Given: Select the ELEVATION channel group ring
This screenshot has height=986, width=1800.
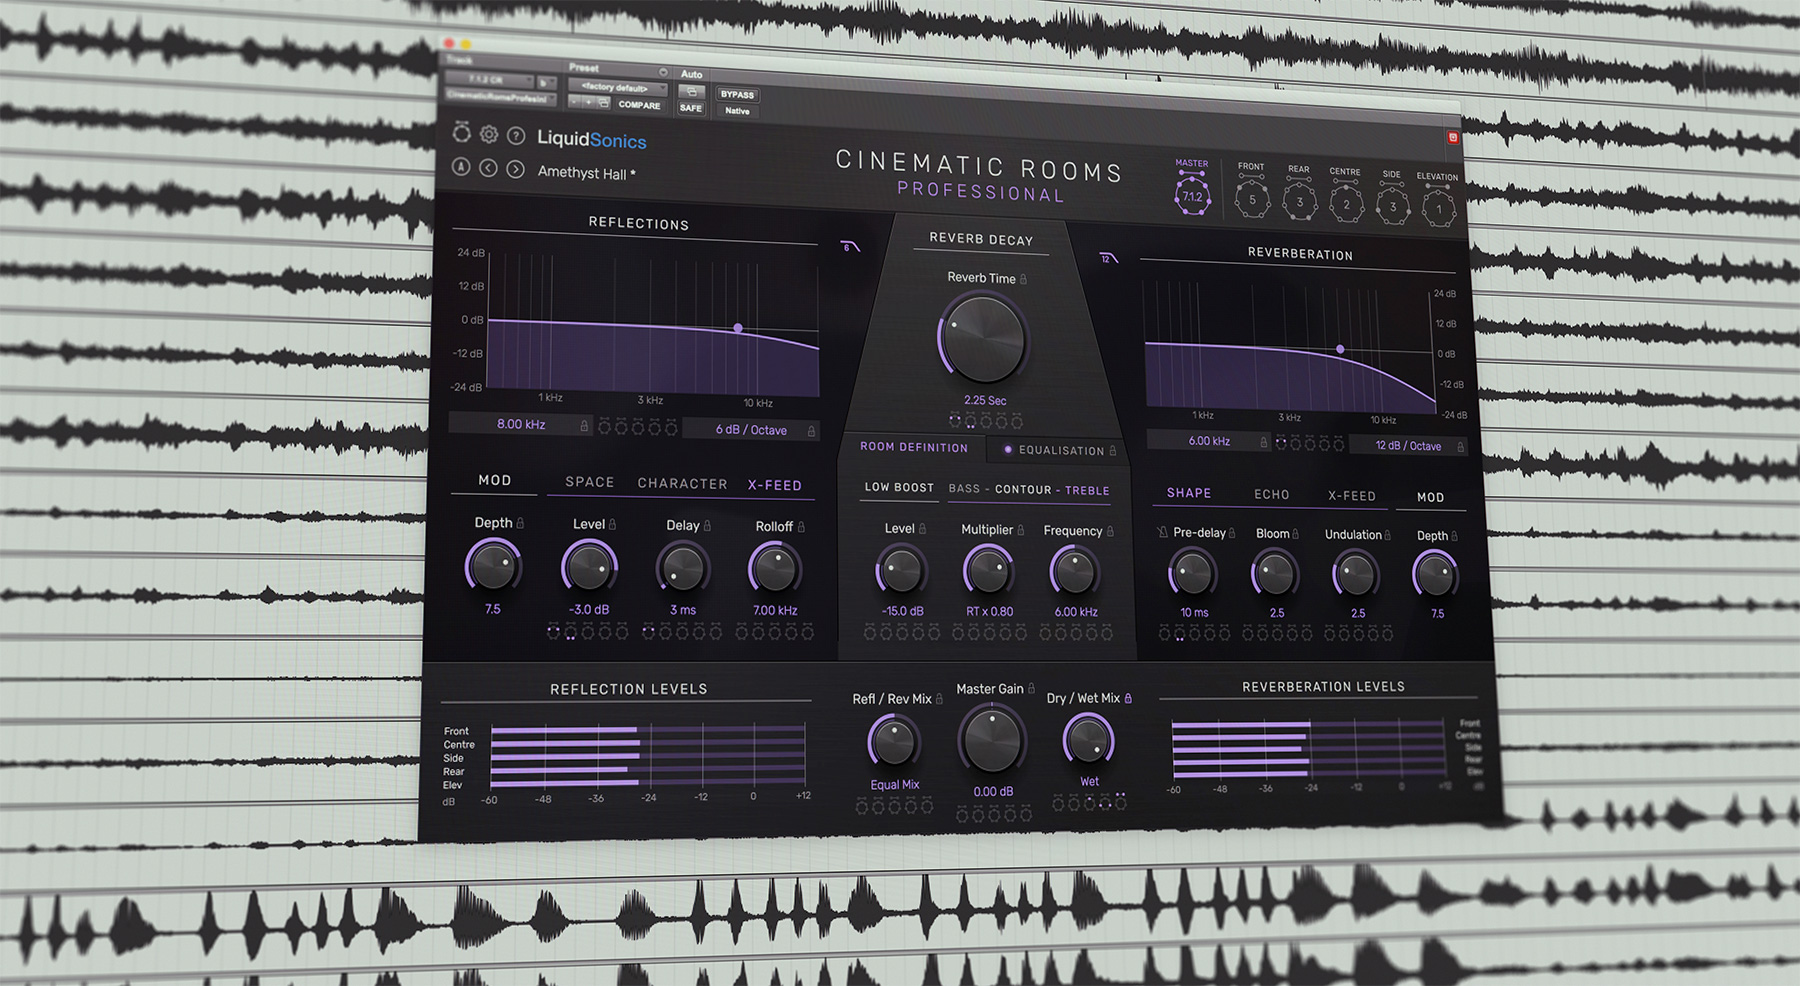Looking at the screenshot, I should click(x=1438, y=208).
